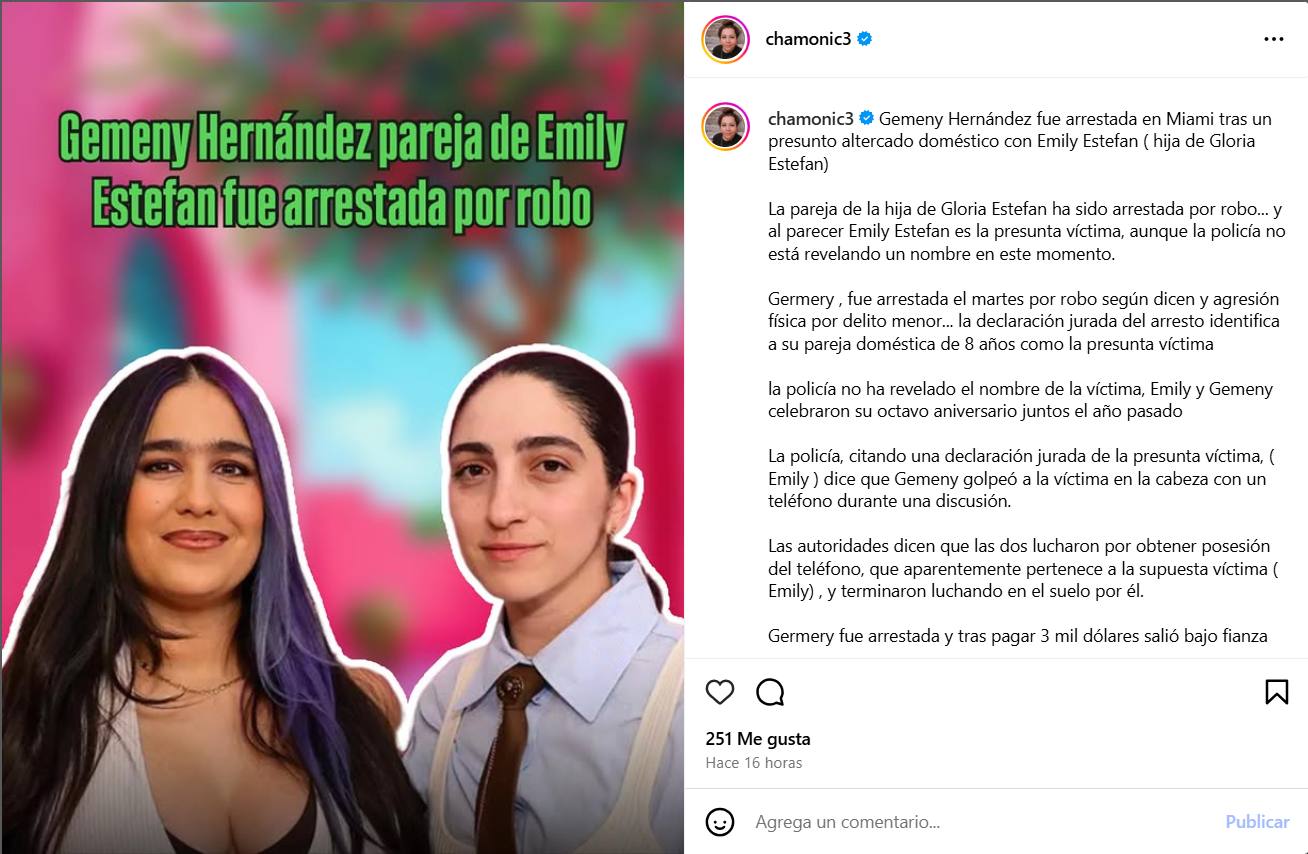Click the green headline text on the image
This screenshot has width=1308, height=854.
click(x=341, y=173)
